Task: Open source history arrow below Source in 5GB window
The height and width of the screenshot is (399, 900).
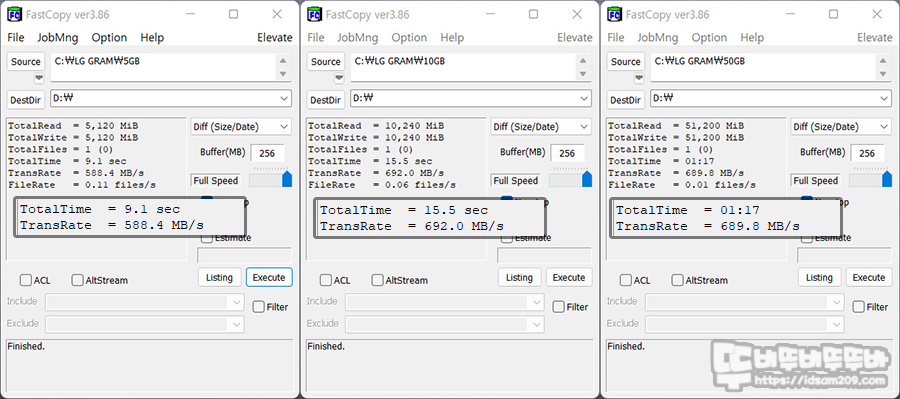Action: pos(39,78)
